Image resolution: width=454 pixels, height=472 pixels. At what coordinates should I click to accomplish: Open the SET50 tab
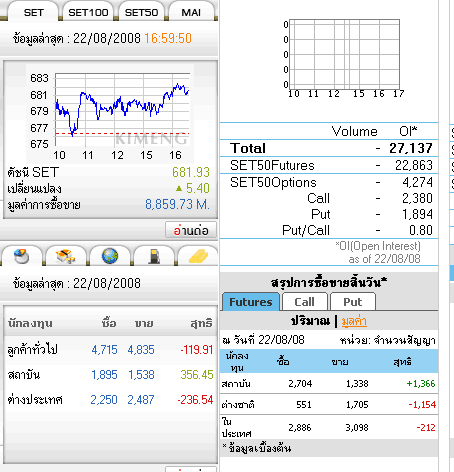click(x=141, y=13)
